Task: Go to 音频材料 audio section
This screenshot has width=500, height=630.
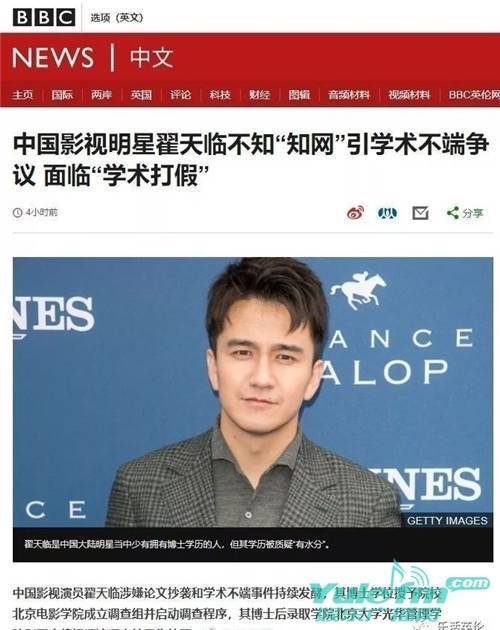Action: click(348, 95)
